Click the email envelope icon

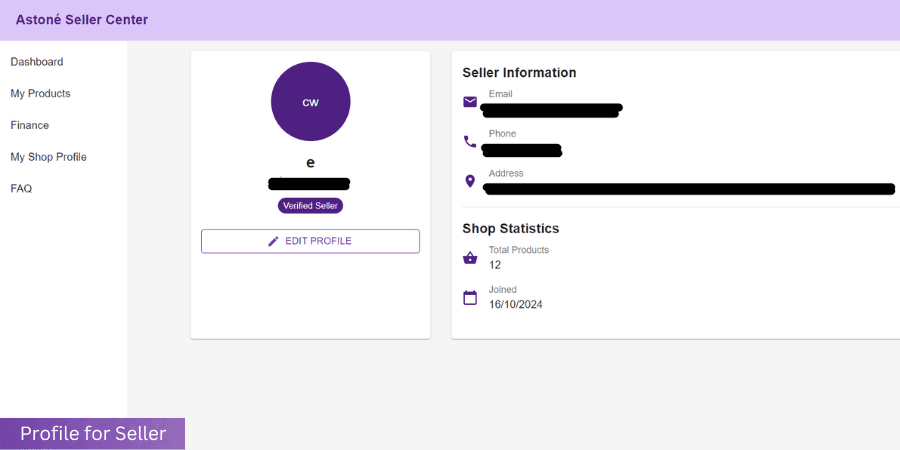pos(470,102)
